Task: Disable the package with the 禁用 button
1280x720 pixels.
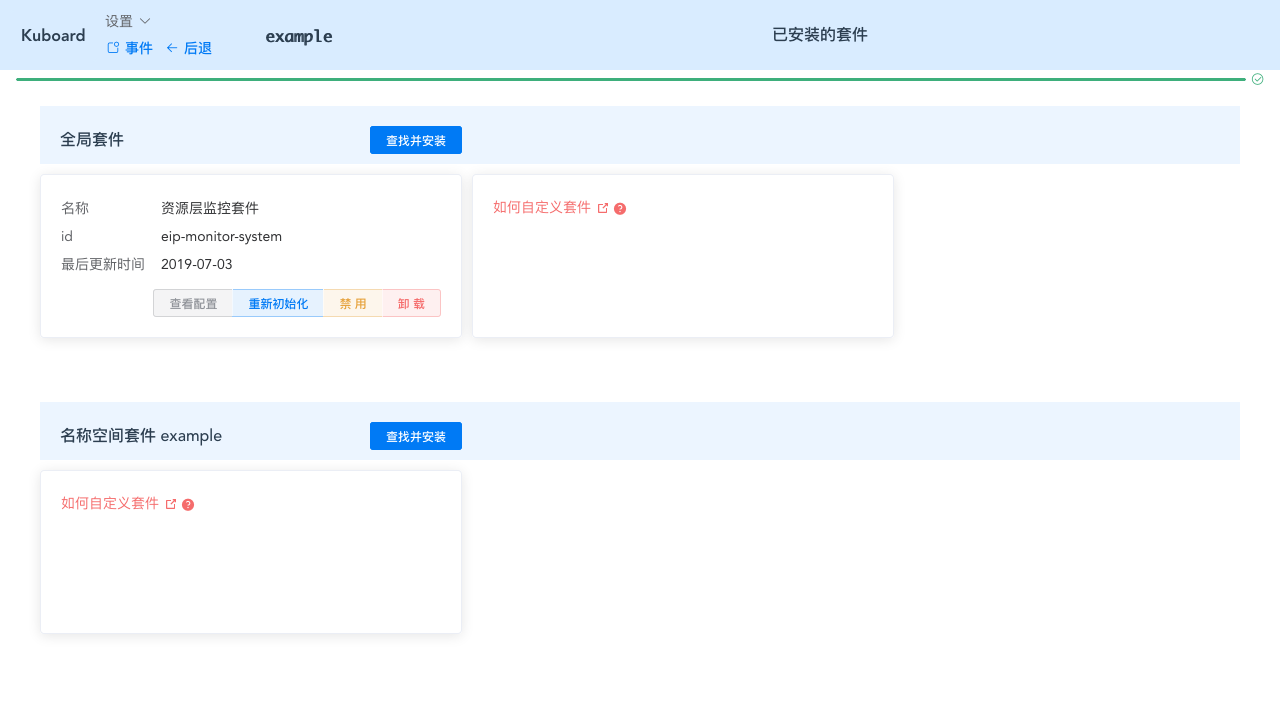Action: click(352, 303)
